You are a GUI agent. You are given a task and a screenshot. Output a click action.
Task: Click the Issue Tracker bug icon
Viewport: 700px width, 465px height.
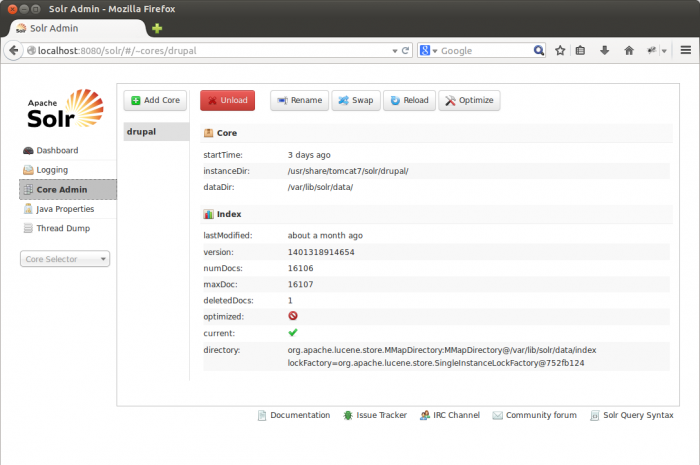point(348,415)
